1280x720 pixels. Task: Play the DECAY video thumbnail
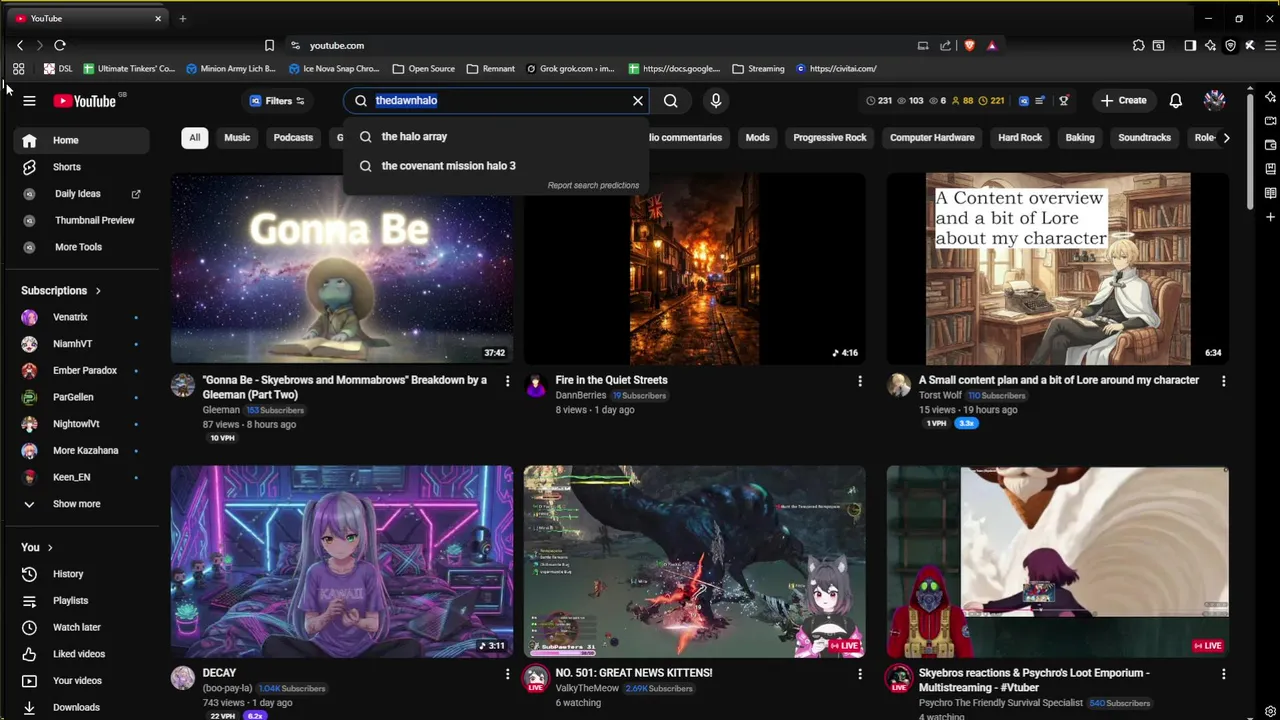coord(342,561)
